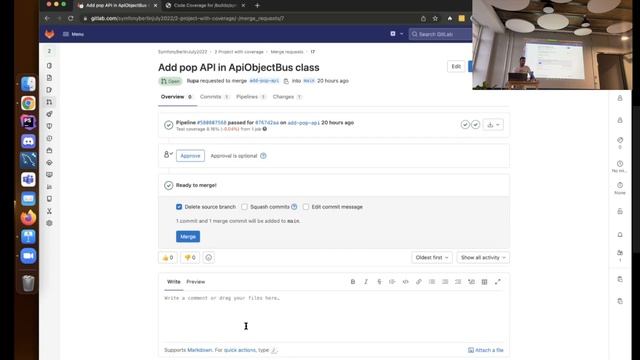Image resolution: width=640 pixels, height=360 pixels.
Task: Open Zoom from the dock
Action: (x=28, y=256)
